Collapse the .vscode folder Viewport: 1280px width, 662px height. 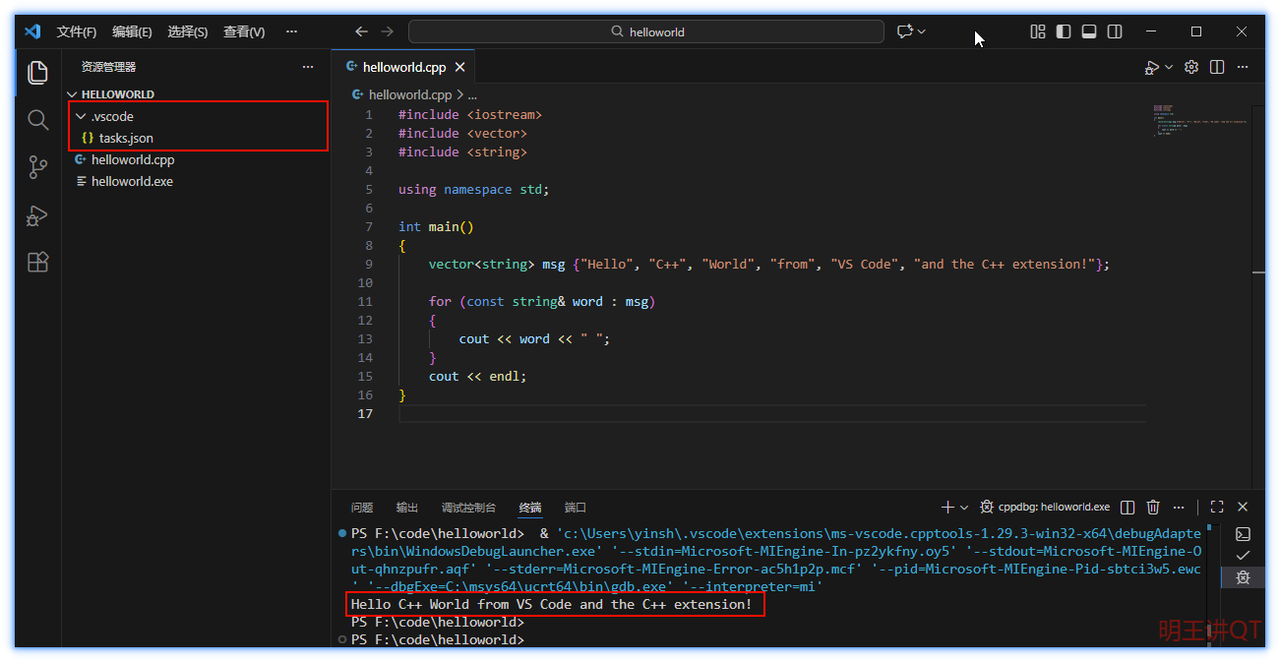point(81,116)
